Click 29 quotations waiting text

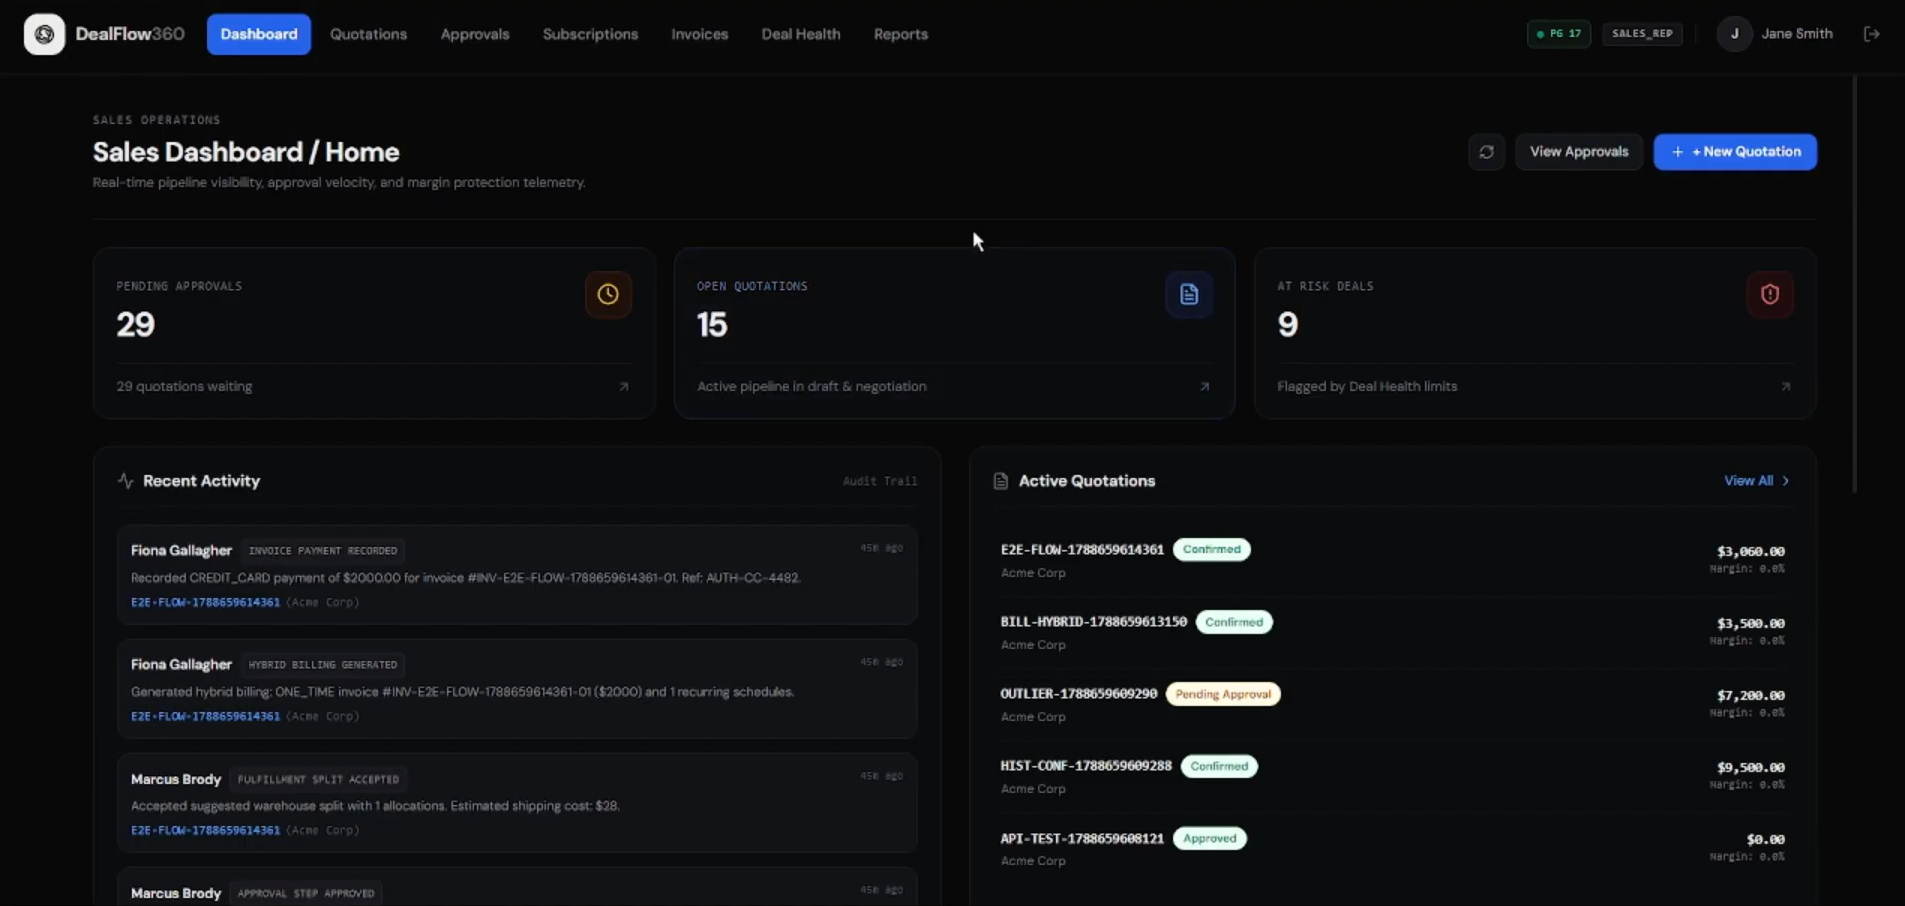[184, 386]
